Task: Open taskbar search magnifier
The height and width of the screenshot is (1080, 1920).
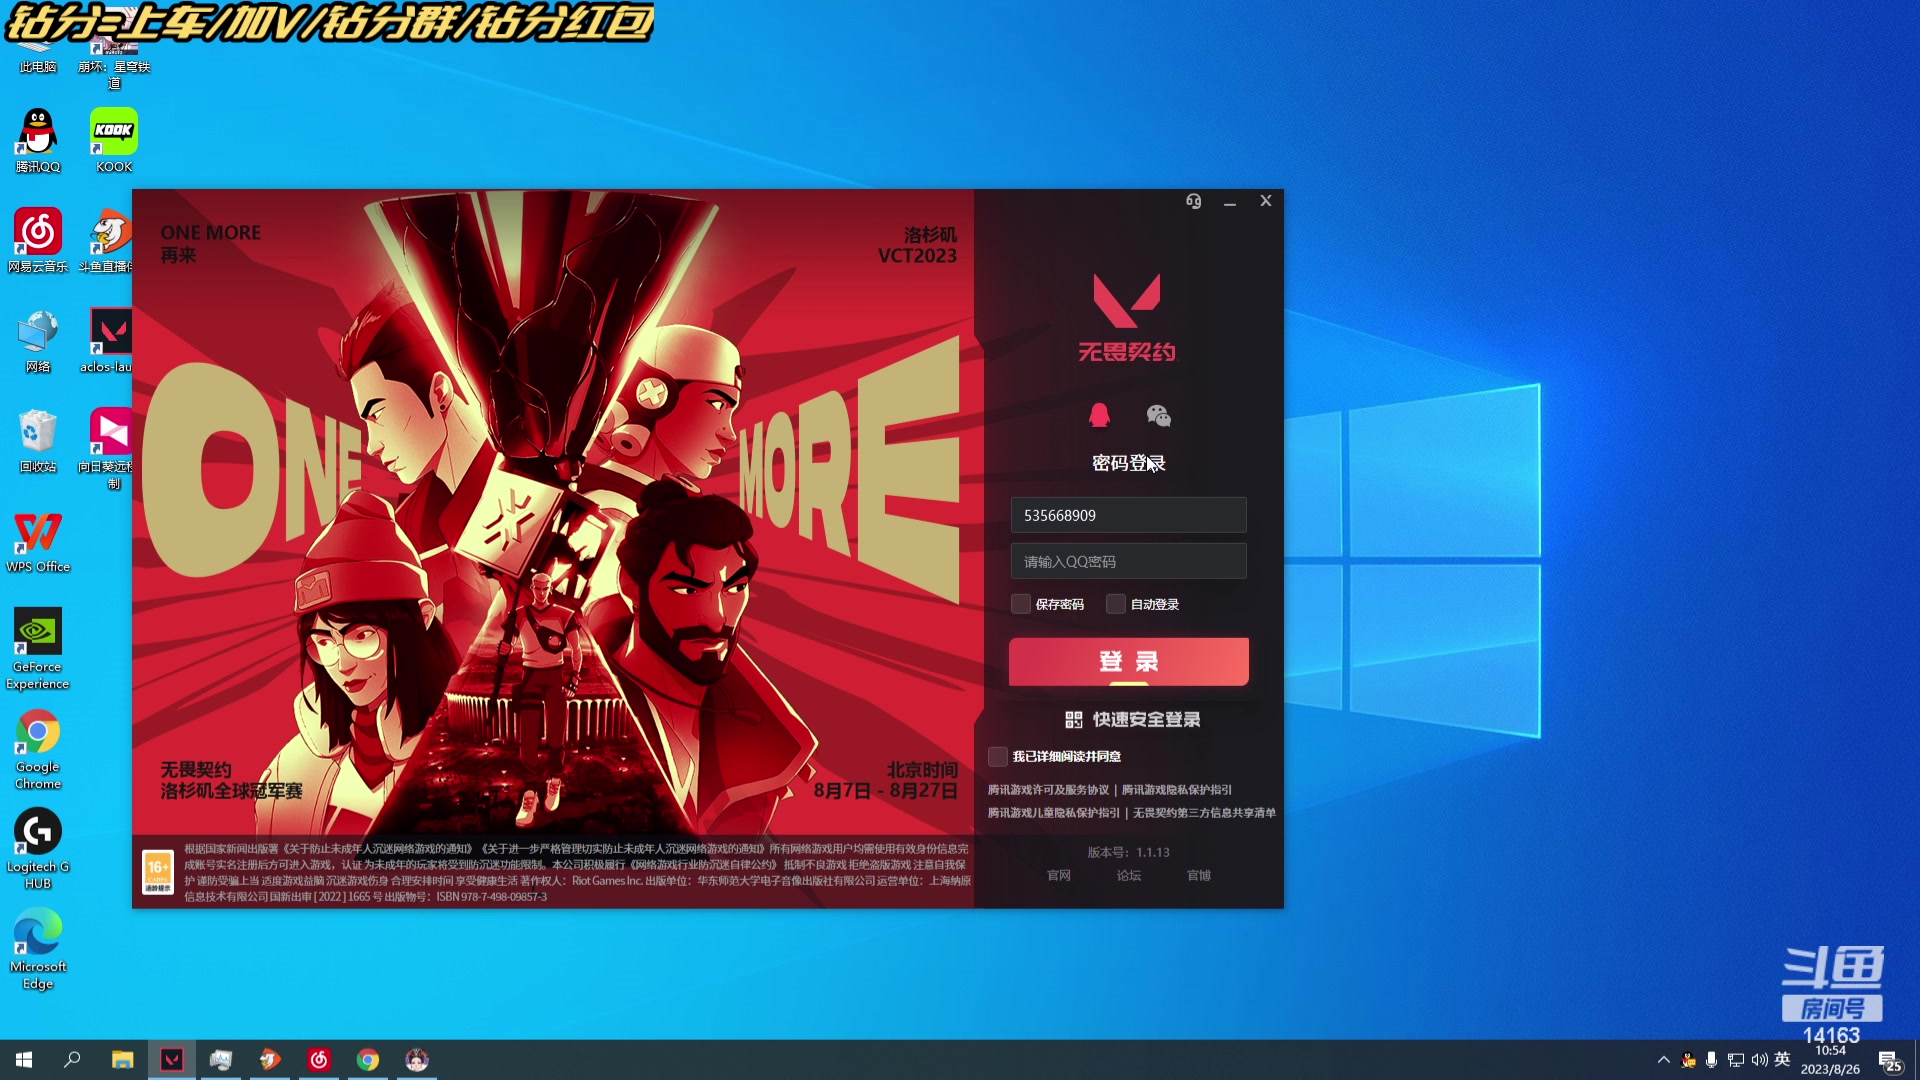Action: tap(72, 1060)
